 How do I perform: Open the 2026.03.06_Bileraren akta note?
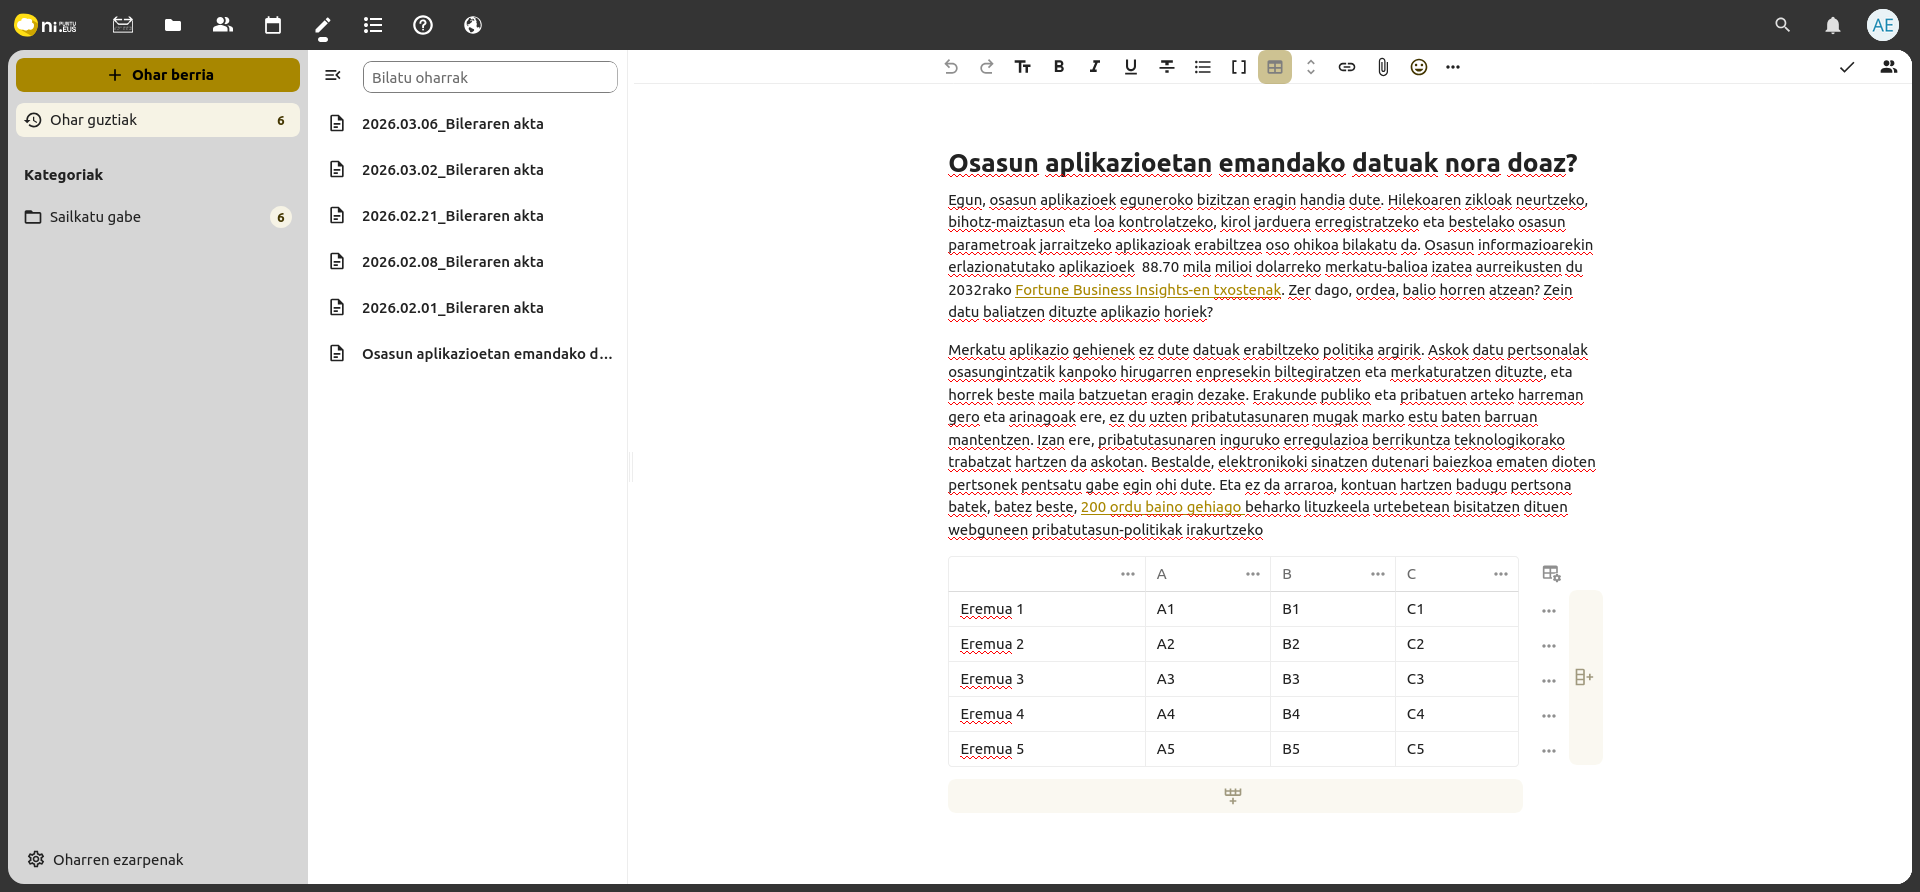click(x=452, y=124)
